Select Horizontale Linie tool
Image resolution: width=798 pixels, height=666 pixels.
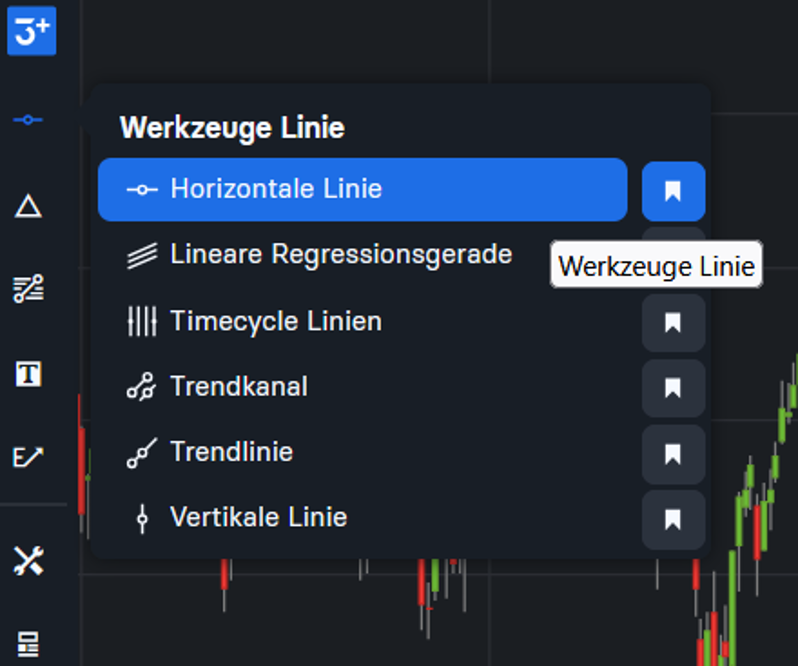[x=362, y=189]
